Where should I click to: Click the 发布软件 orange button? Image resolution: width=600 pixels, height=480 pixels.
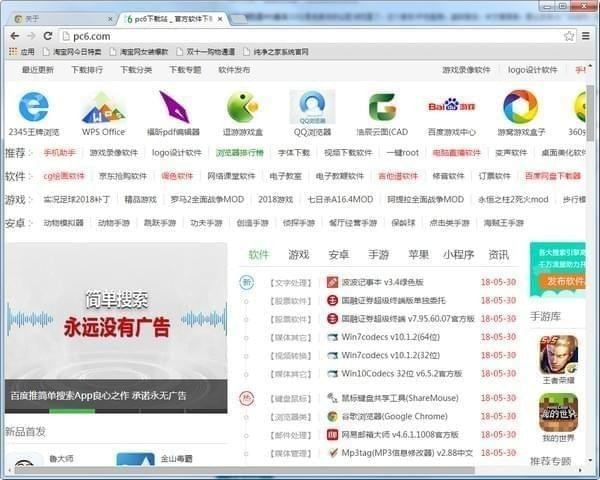pos(562,281)
